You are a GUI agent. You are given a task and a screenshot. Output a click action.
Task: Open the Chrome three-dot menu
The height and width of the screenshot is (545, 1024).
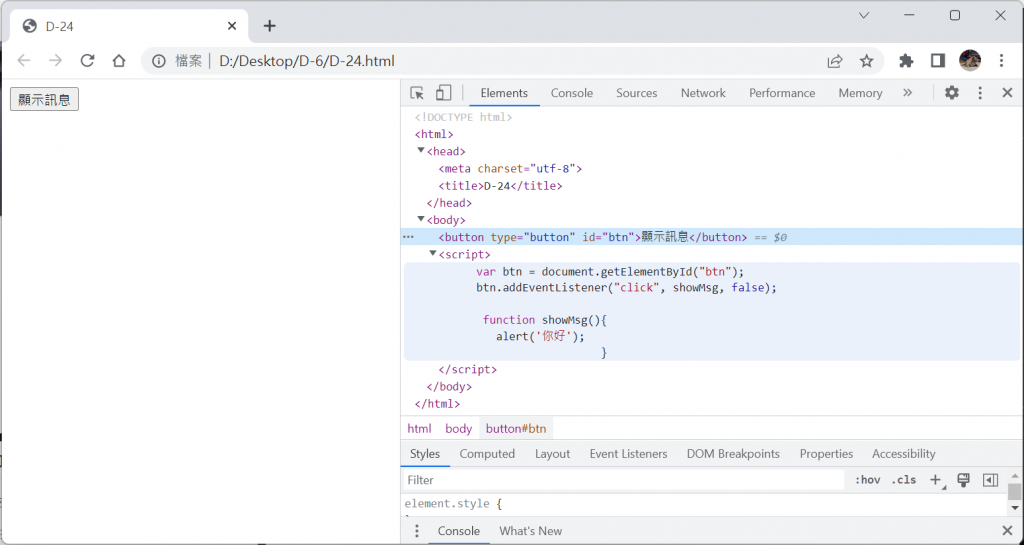[1001, 61]
